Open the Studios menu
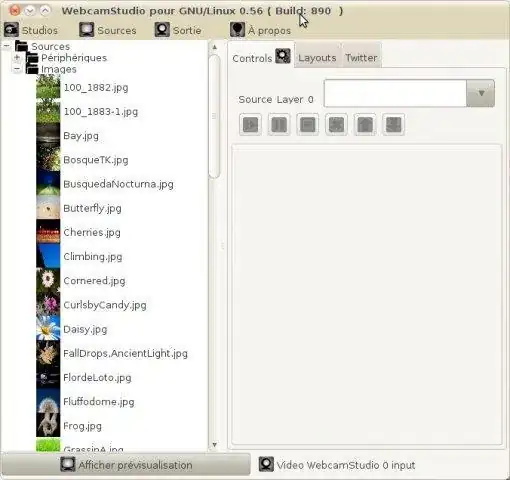The width and height of the screenshot is (510, 480). click(31, 30)
